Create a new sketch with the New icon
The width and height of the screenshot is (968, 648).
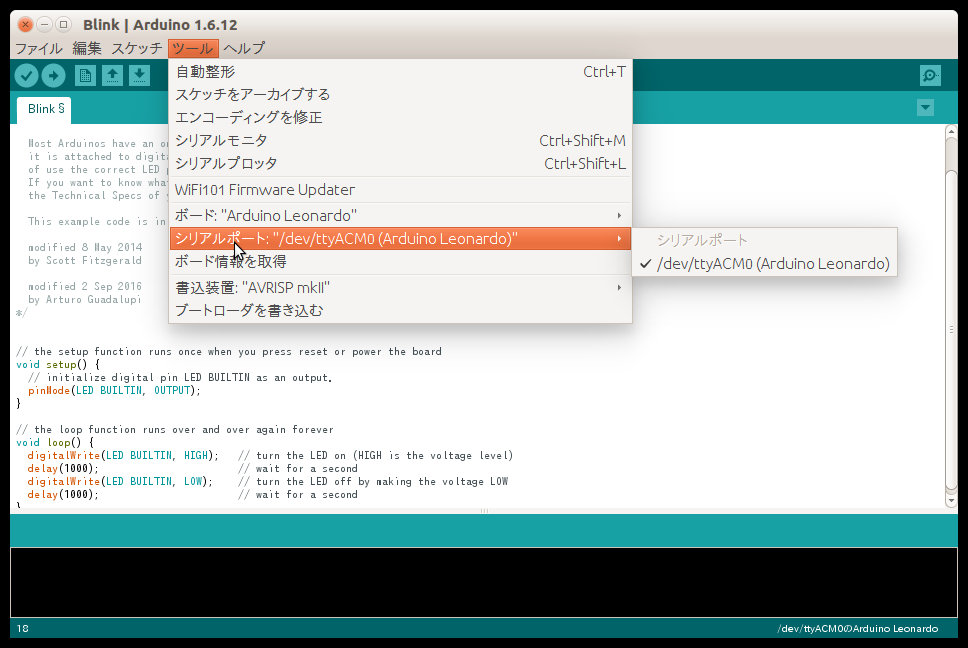[85, 76]
